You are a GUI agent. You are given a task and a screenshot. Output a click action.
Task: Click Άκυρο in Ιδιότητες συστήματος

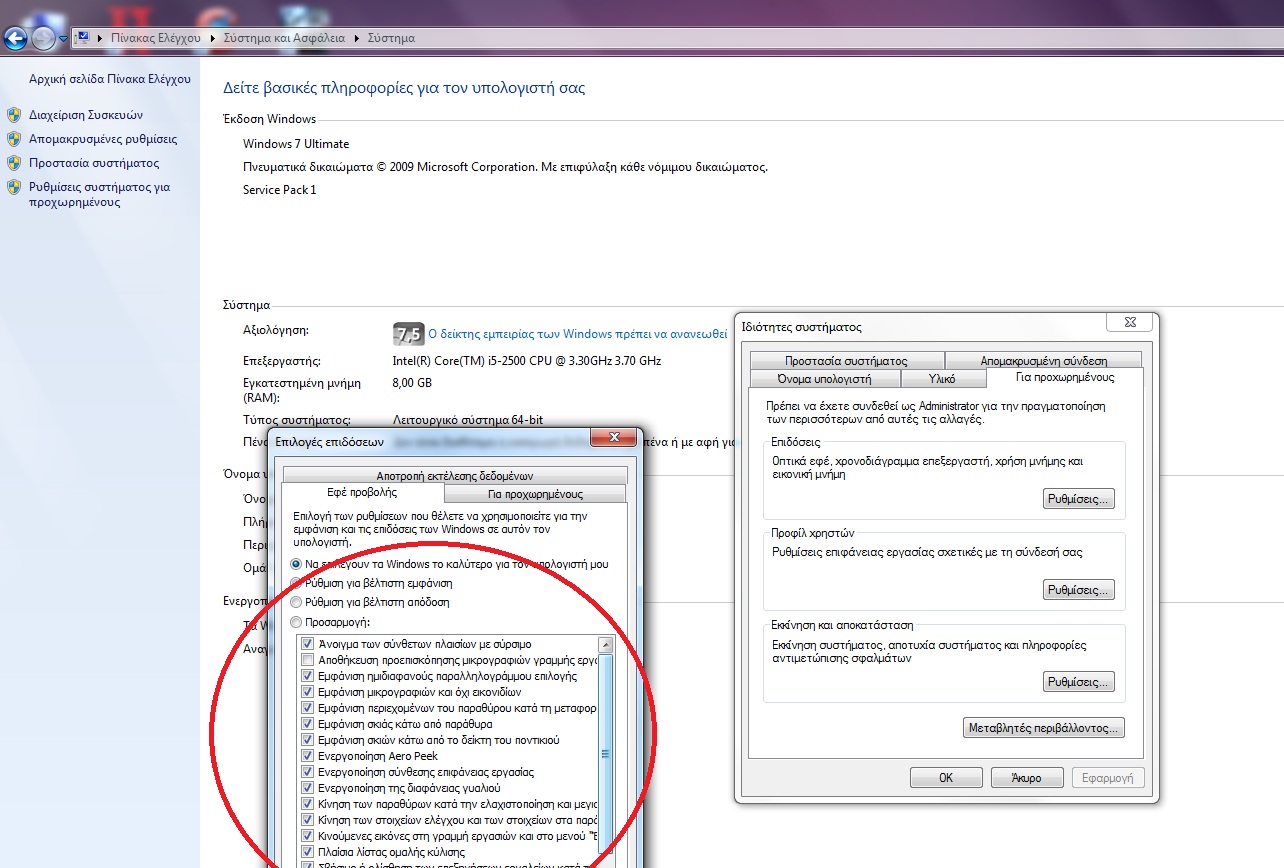tap(1027, 778)
